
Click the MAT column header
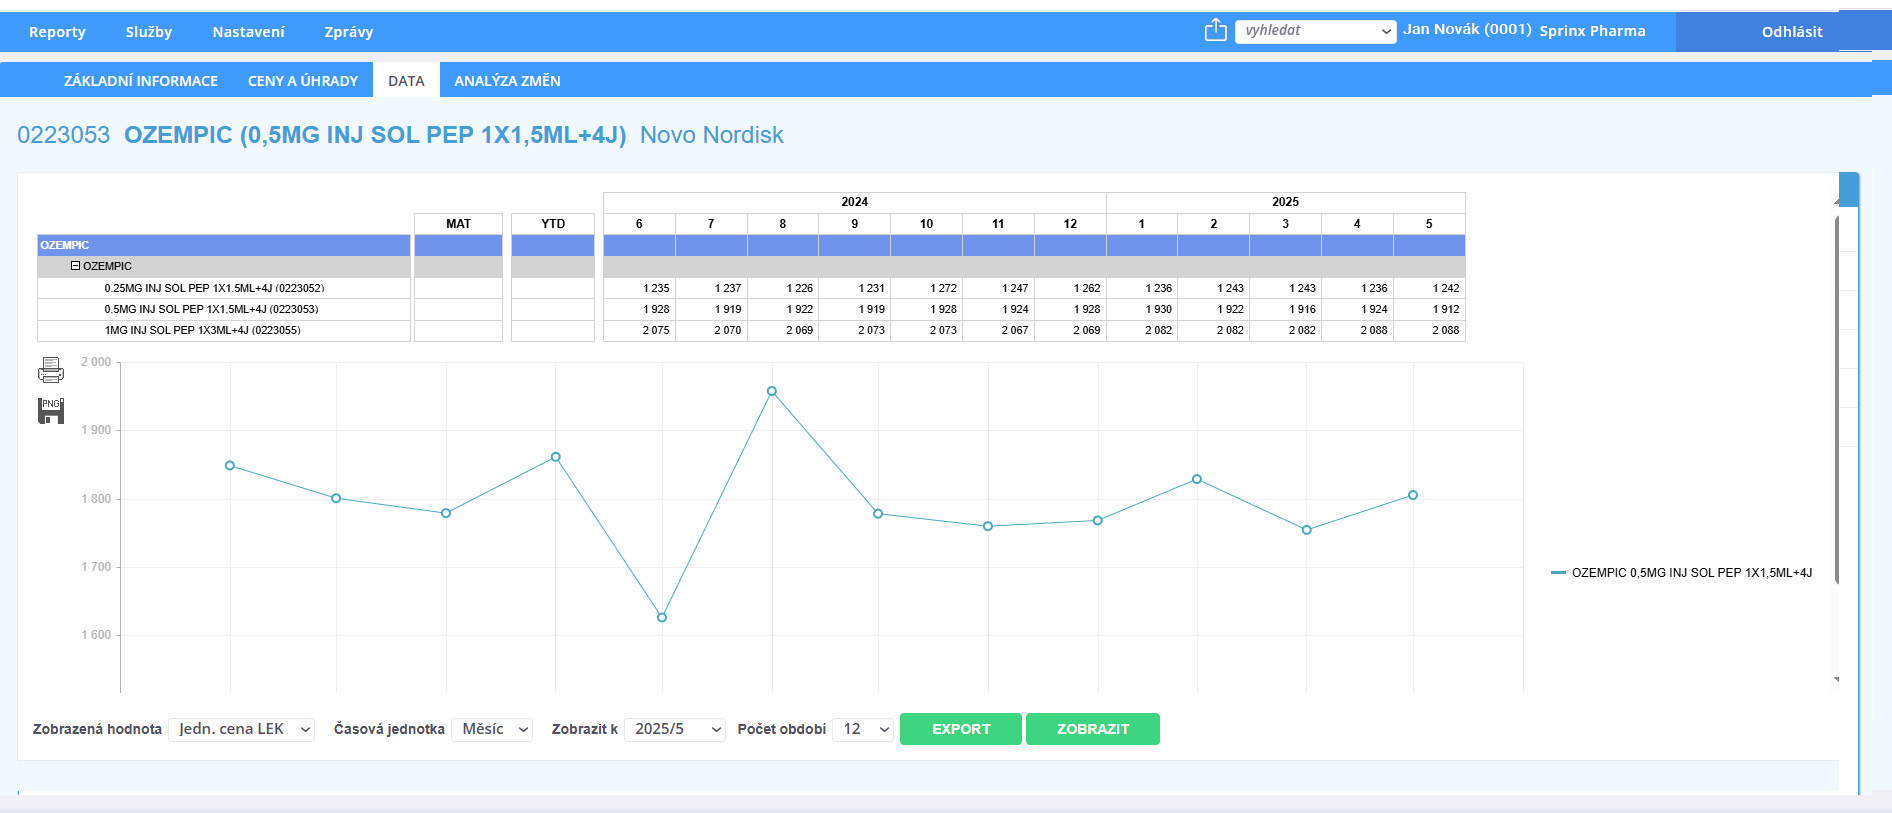[x=458, y=224]
